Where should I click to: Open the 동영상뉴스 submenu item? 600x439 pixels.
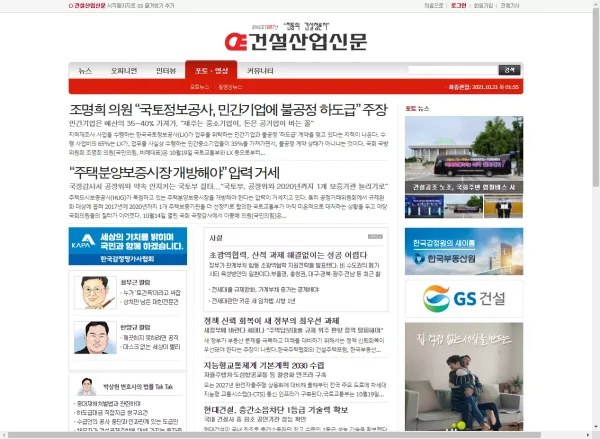230,87
